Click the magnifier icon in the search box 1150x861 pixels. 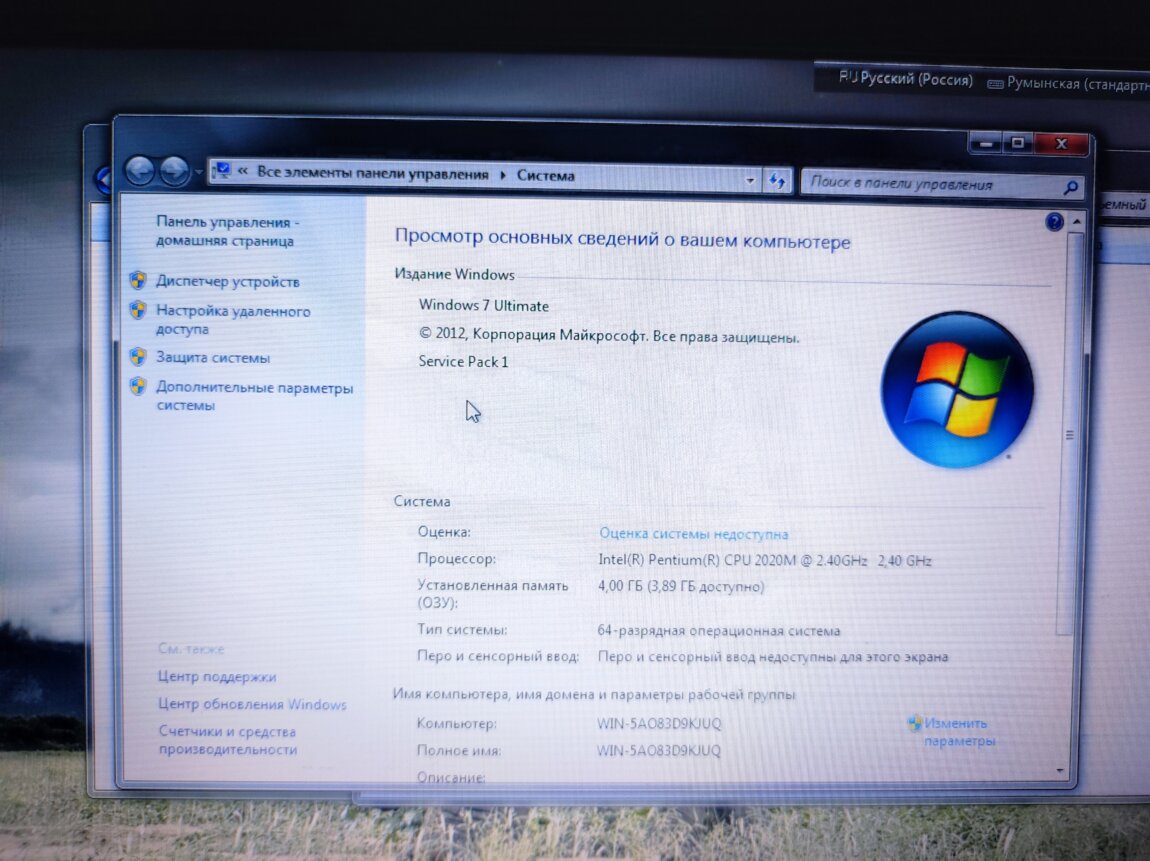coord(1070,187)
